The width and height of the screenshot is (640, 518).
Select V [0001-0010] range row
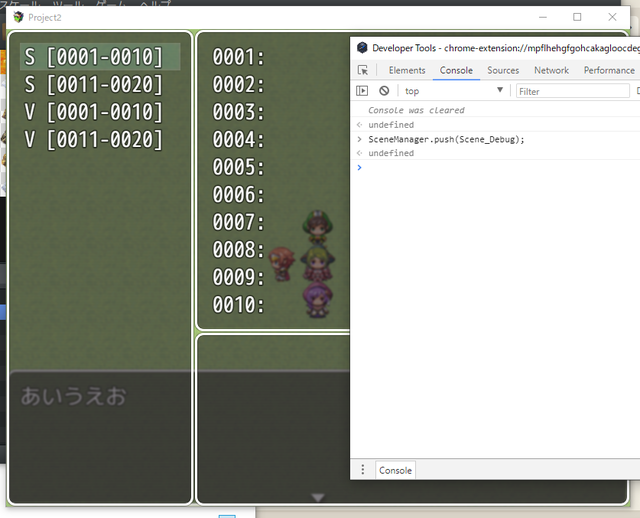coord(100,111)
